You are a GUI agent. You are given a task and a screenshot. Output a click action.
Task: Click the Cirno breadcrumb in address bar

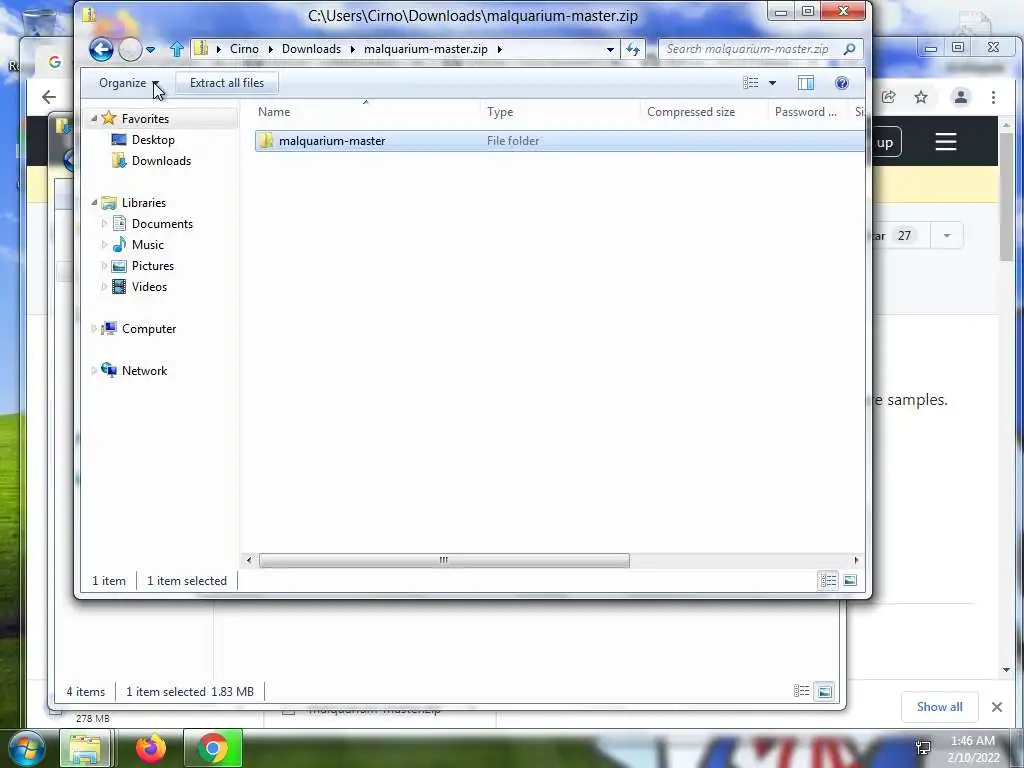pos(244,49)
